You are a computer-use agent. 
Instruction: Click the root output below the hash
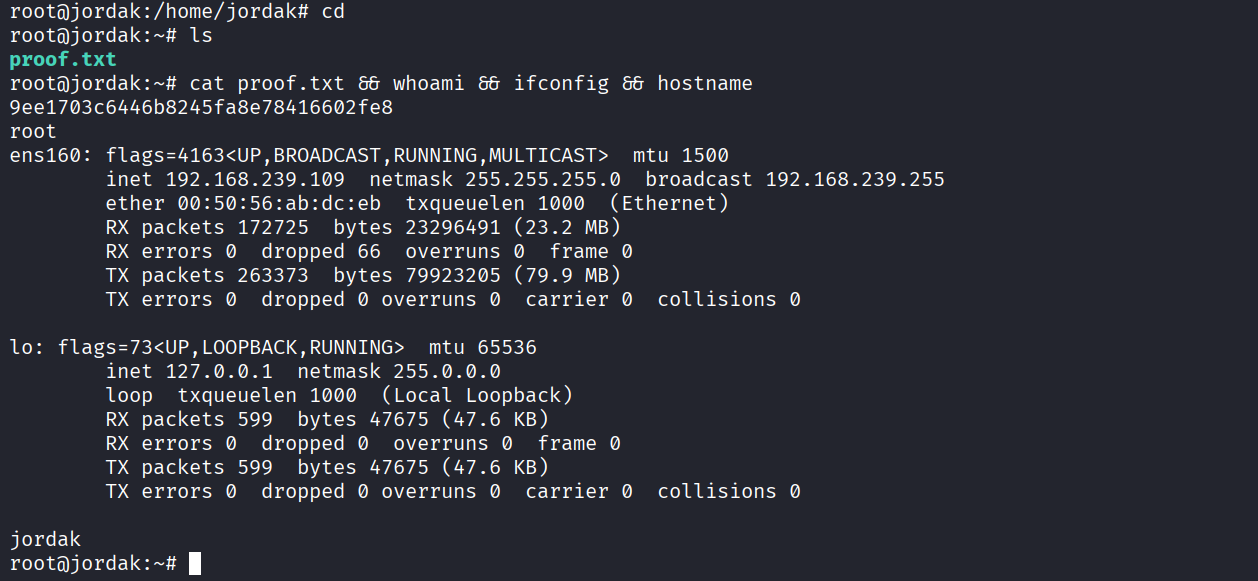[33, 132]
